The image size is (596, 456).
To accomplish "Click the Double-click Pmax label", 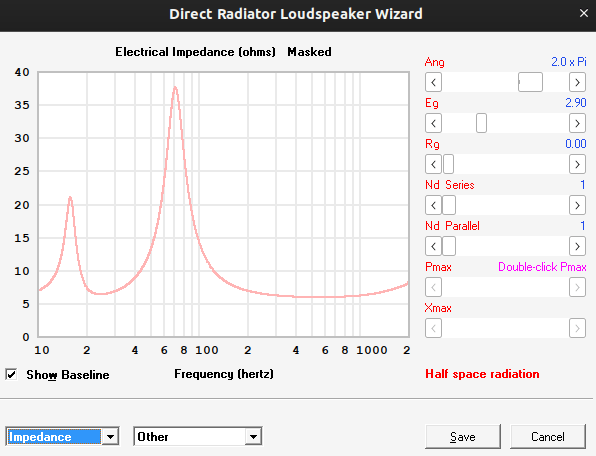I will coord(542,267).
